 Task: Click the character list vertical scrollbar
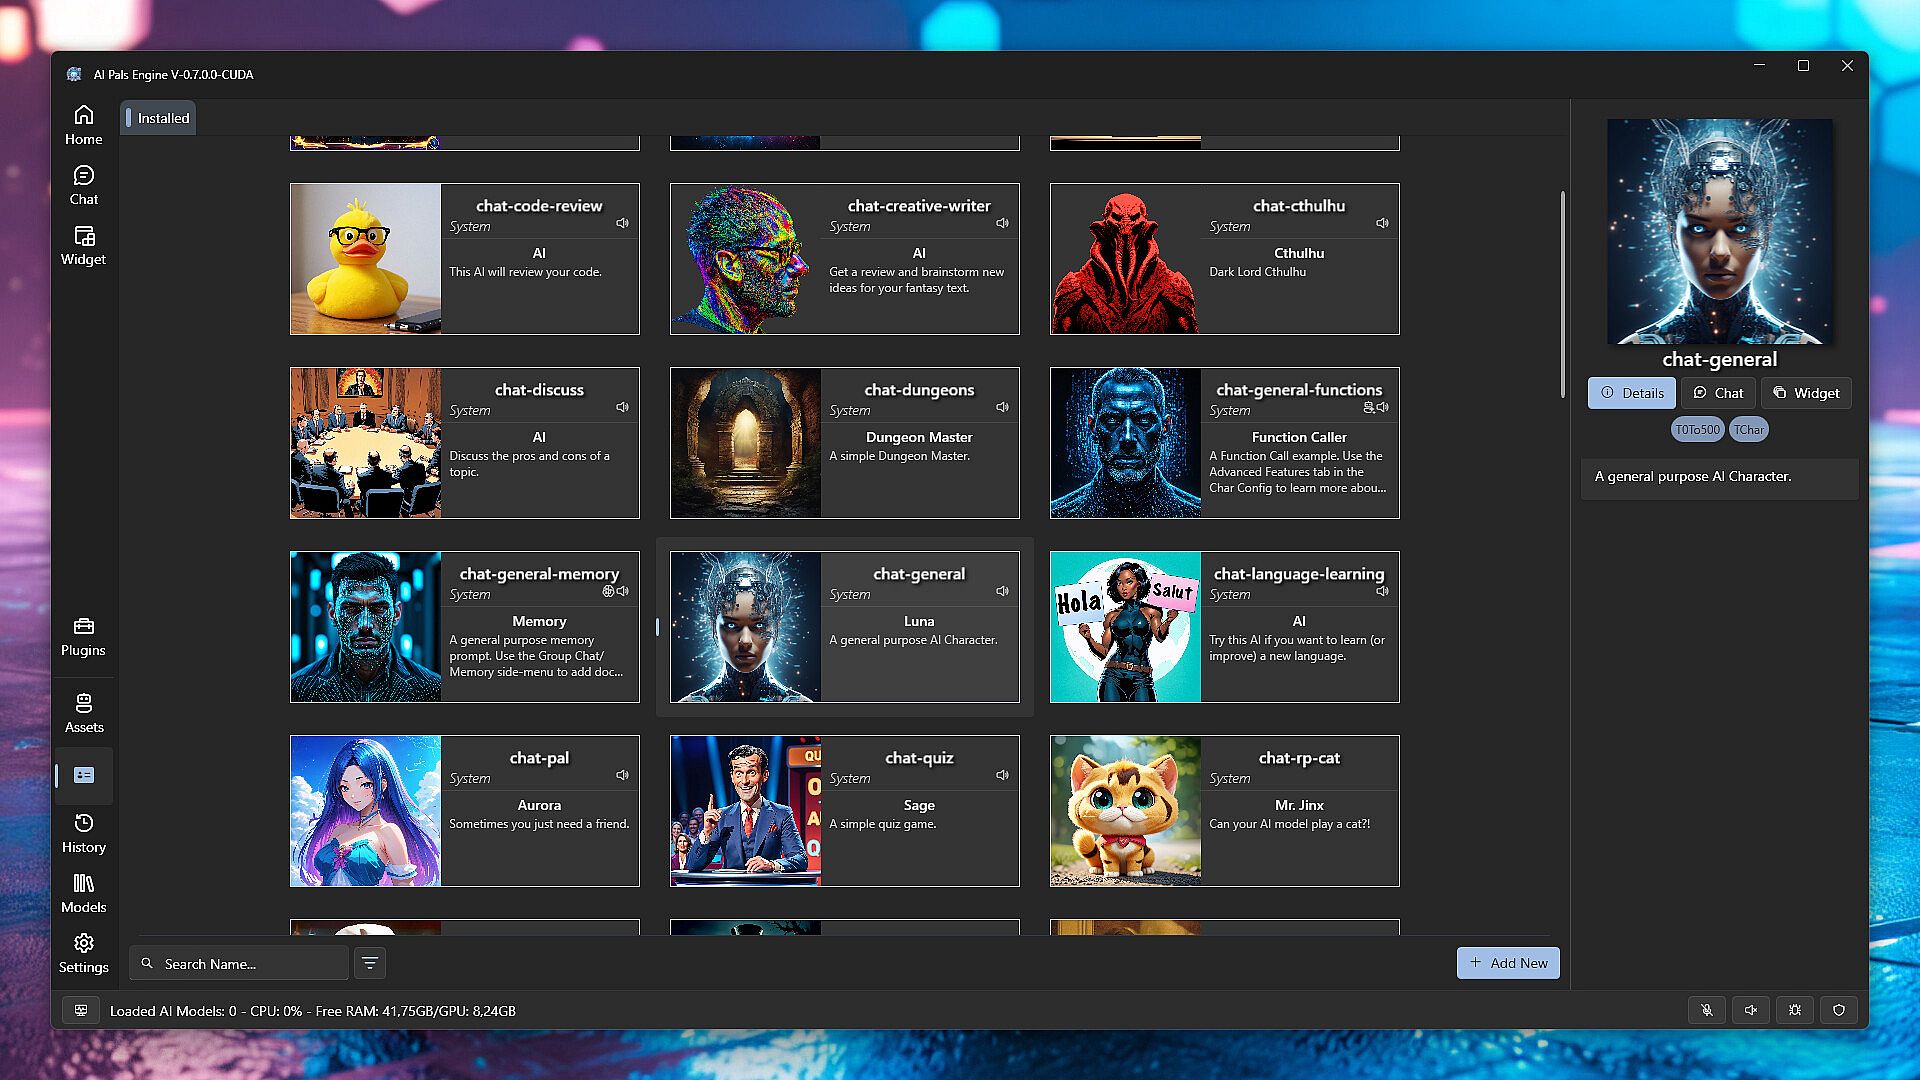(1562, 295)
